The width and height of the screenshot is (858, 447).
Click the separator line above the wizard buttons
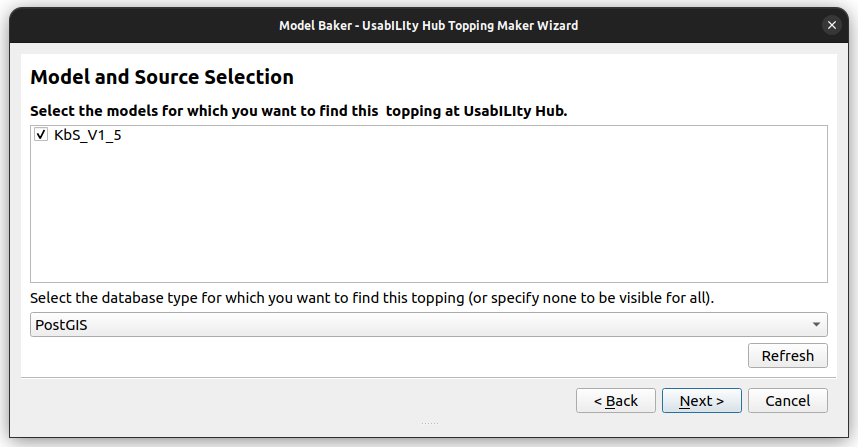[428, 377]
